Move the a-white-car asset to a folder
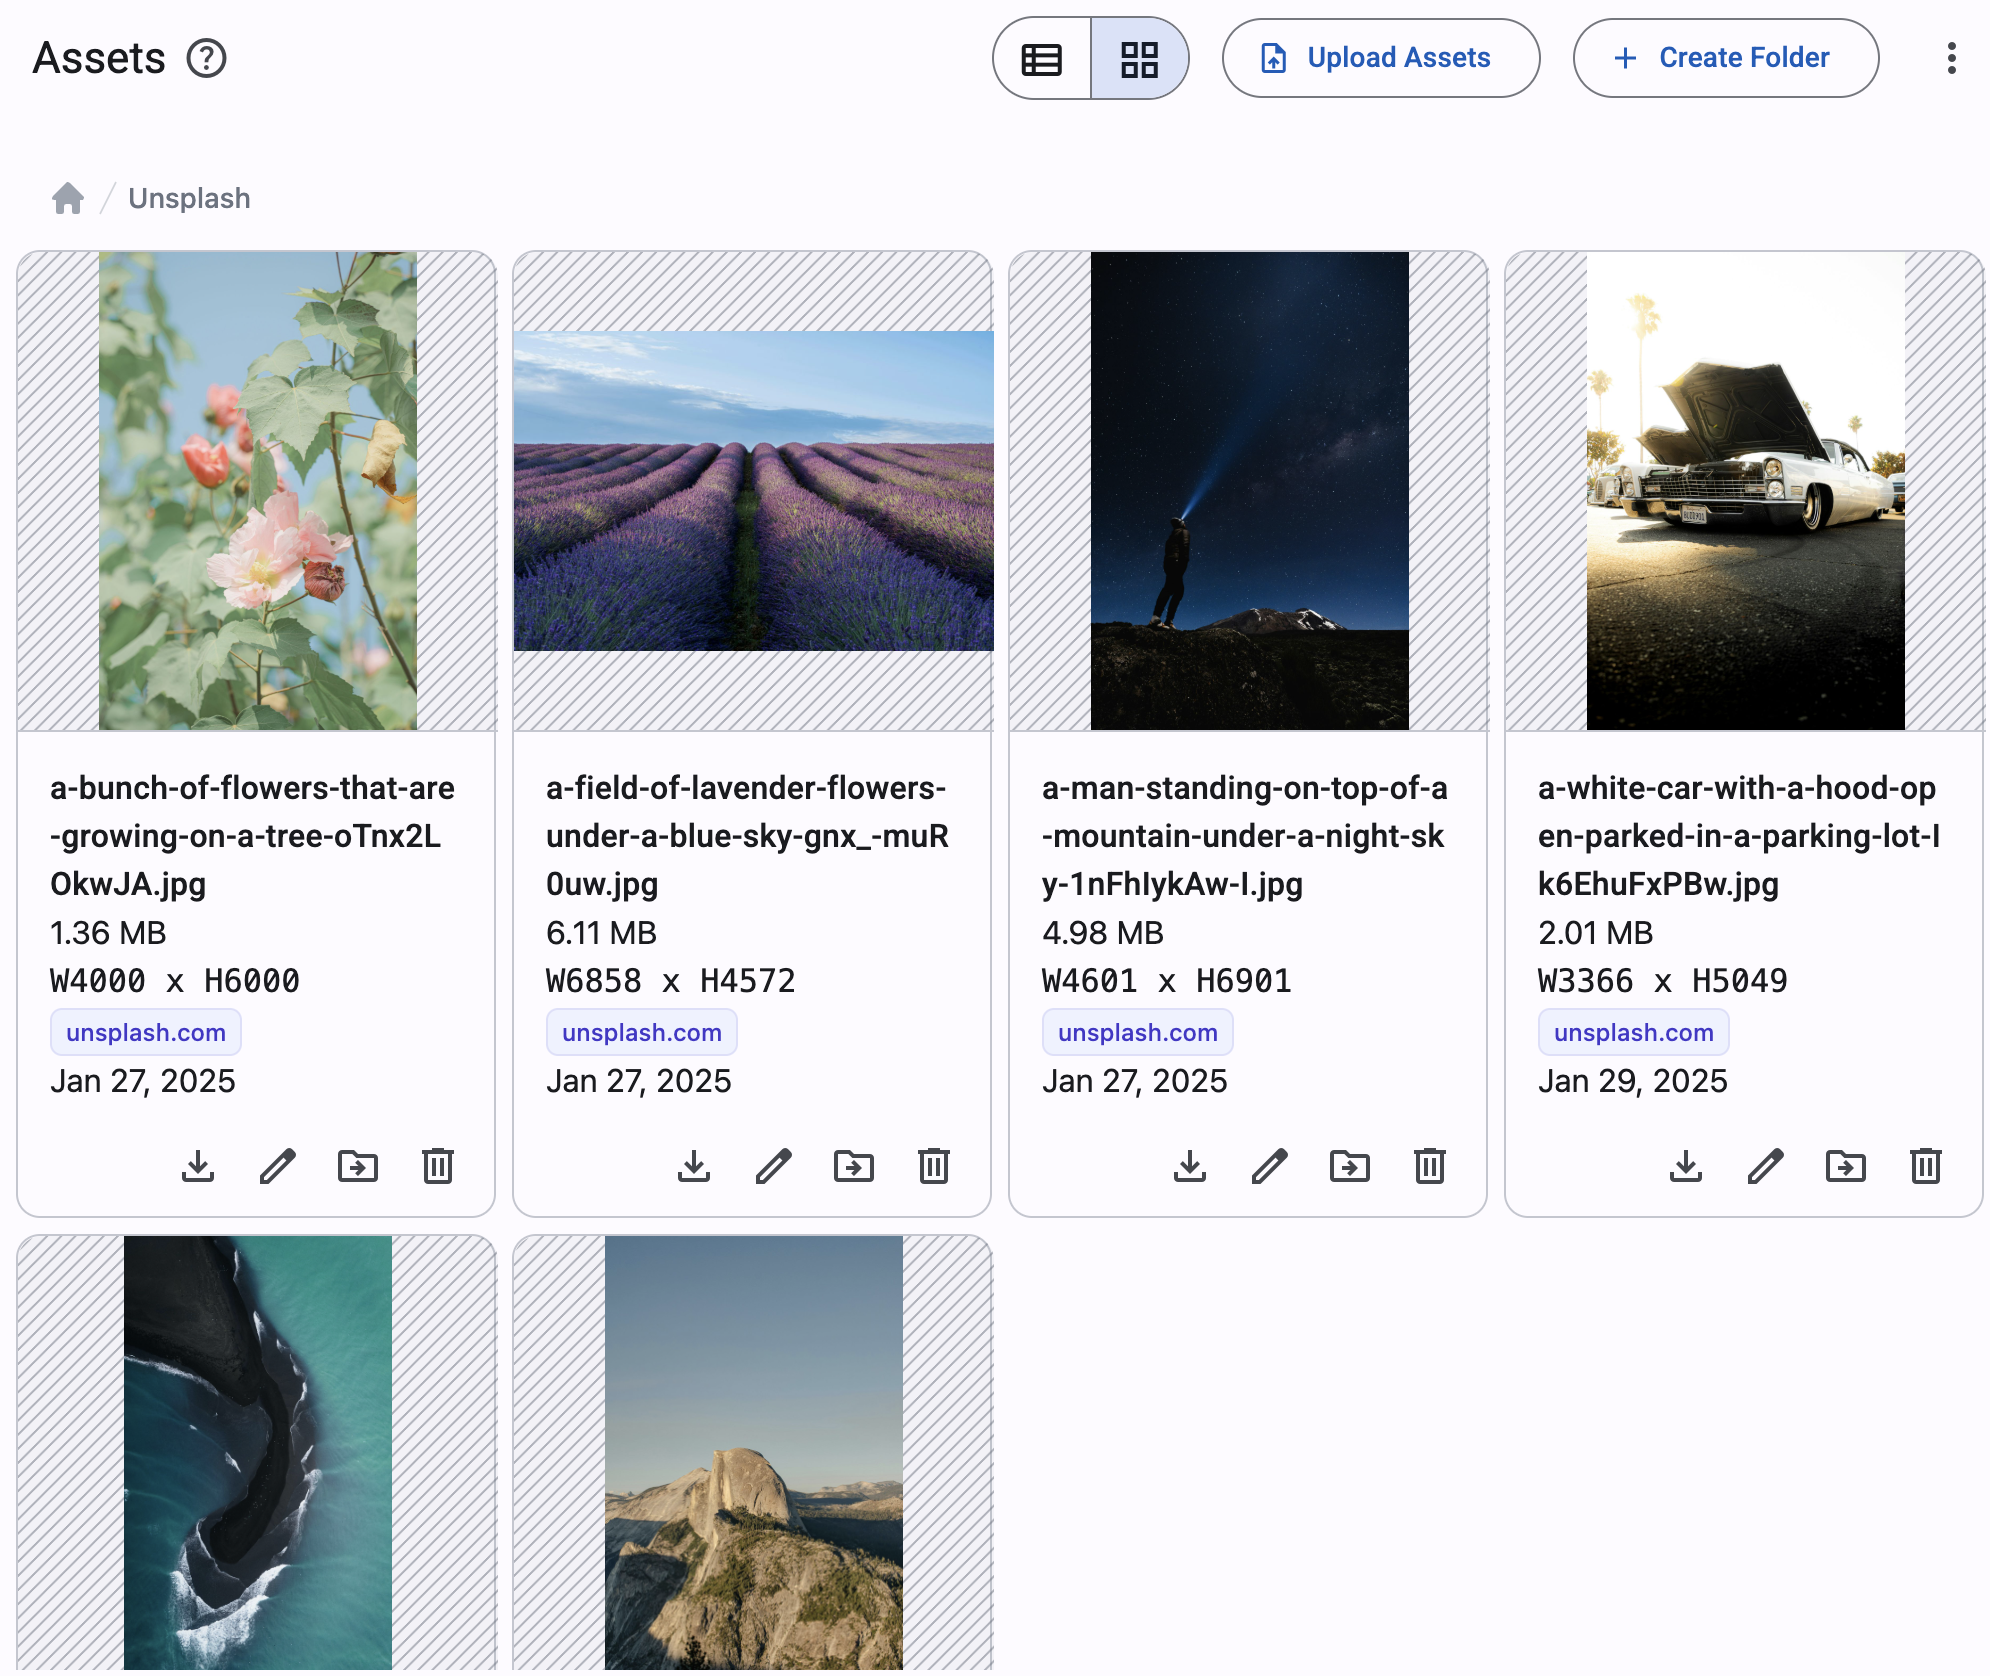1990x1676 pixels. [1846, 1166]
